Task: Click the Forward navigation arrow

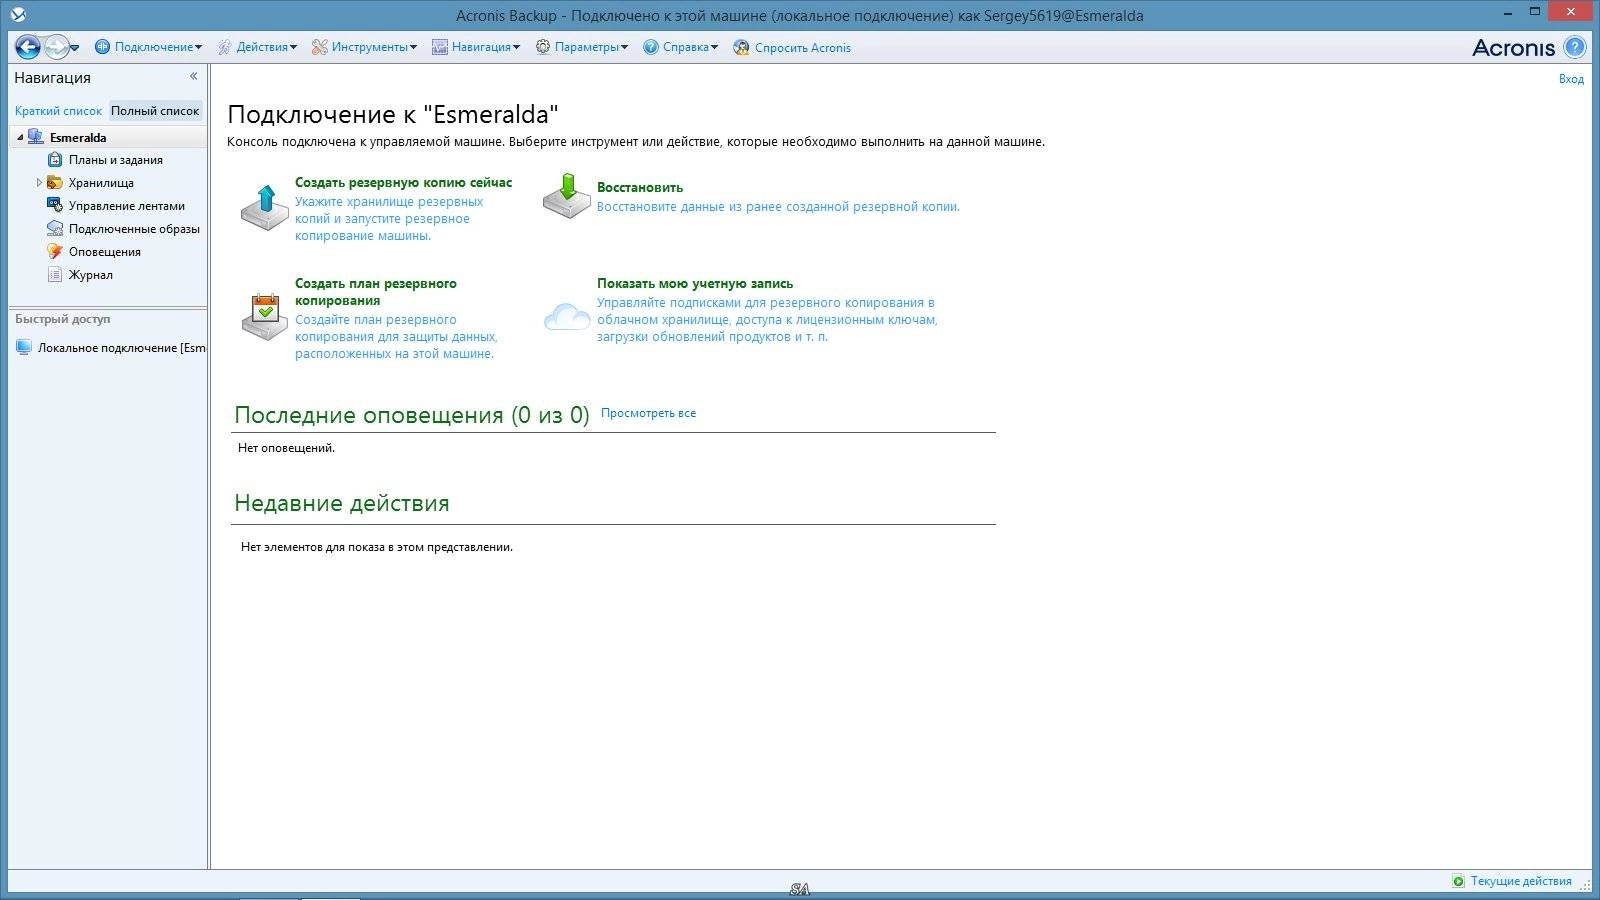Action: coord(56,47)
